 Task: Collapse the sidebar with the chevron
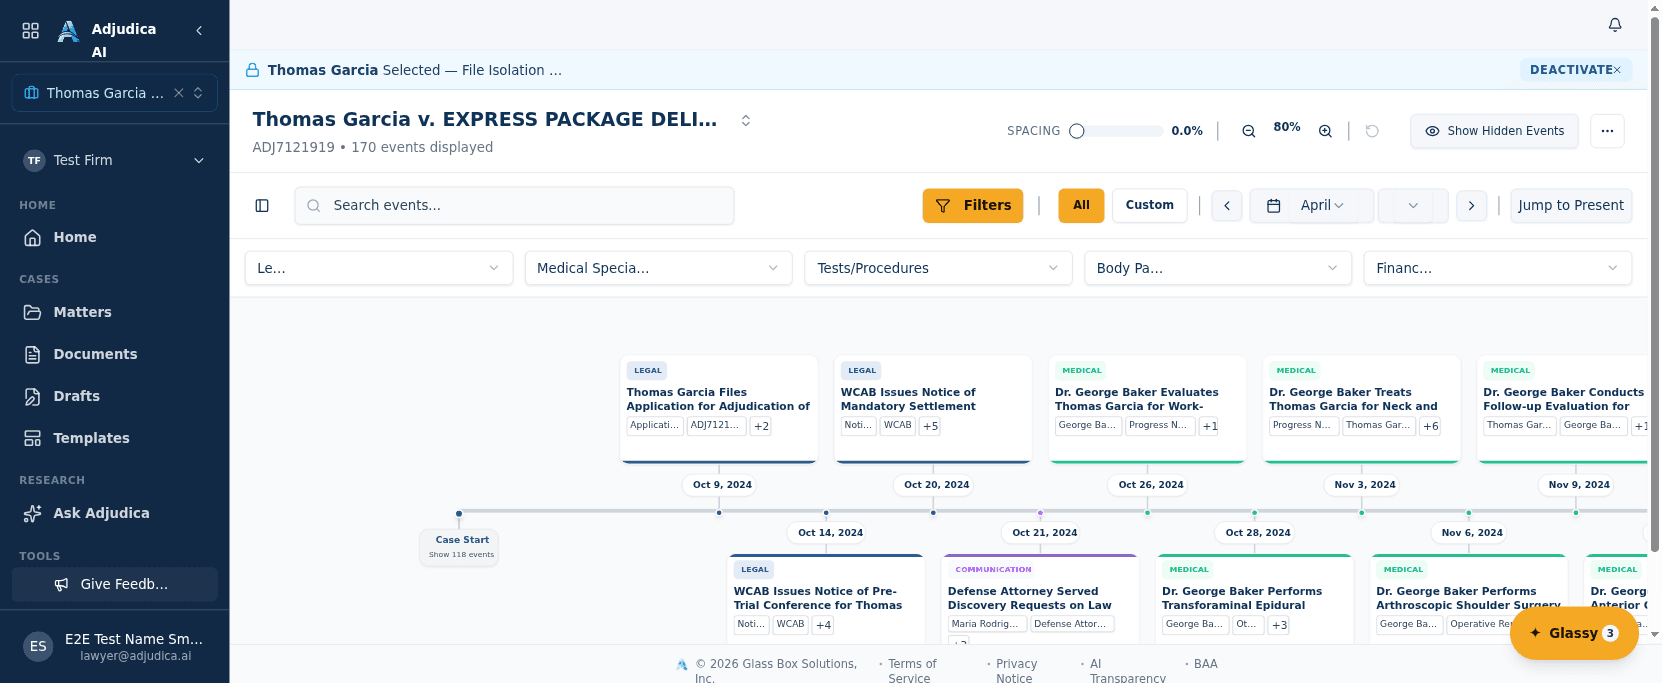199,31
